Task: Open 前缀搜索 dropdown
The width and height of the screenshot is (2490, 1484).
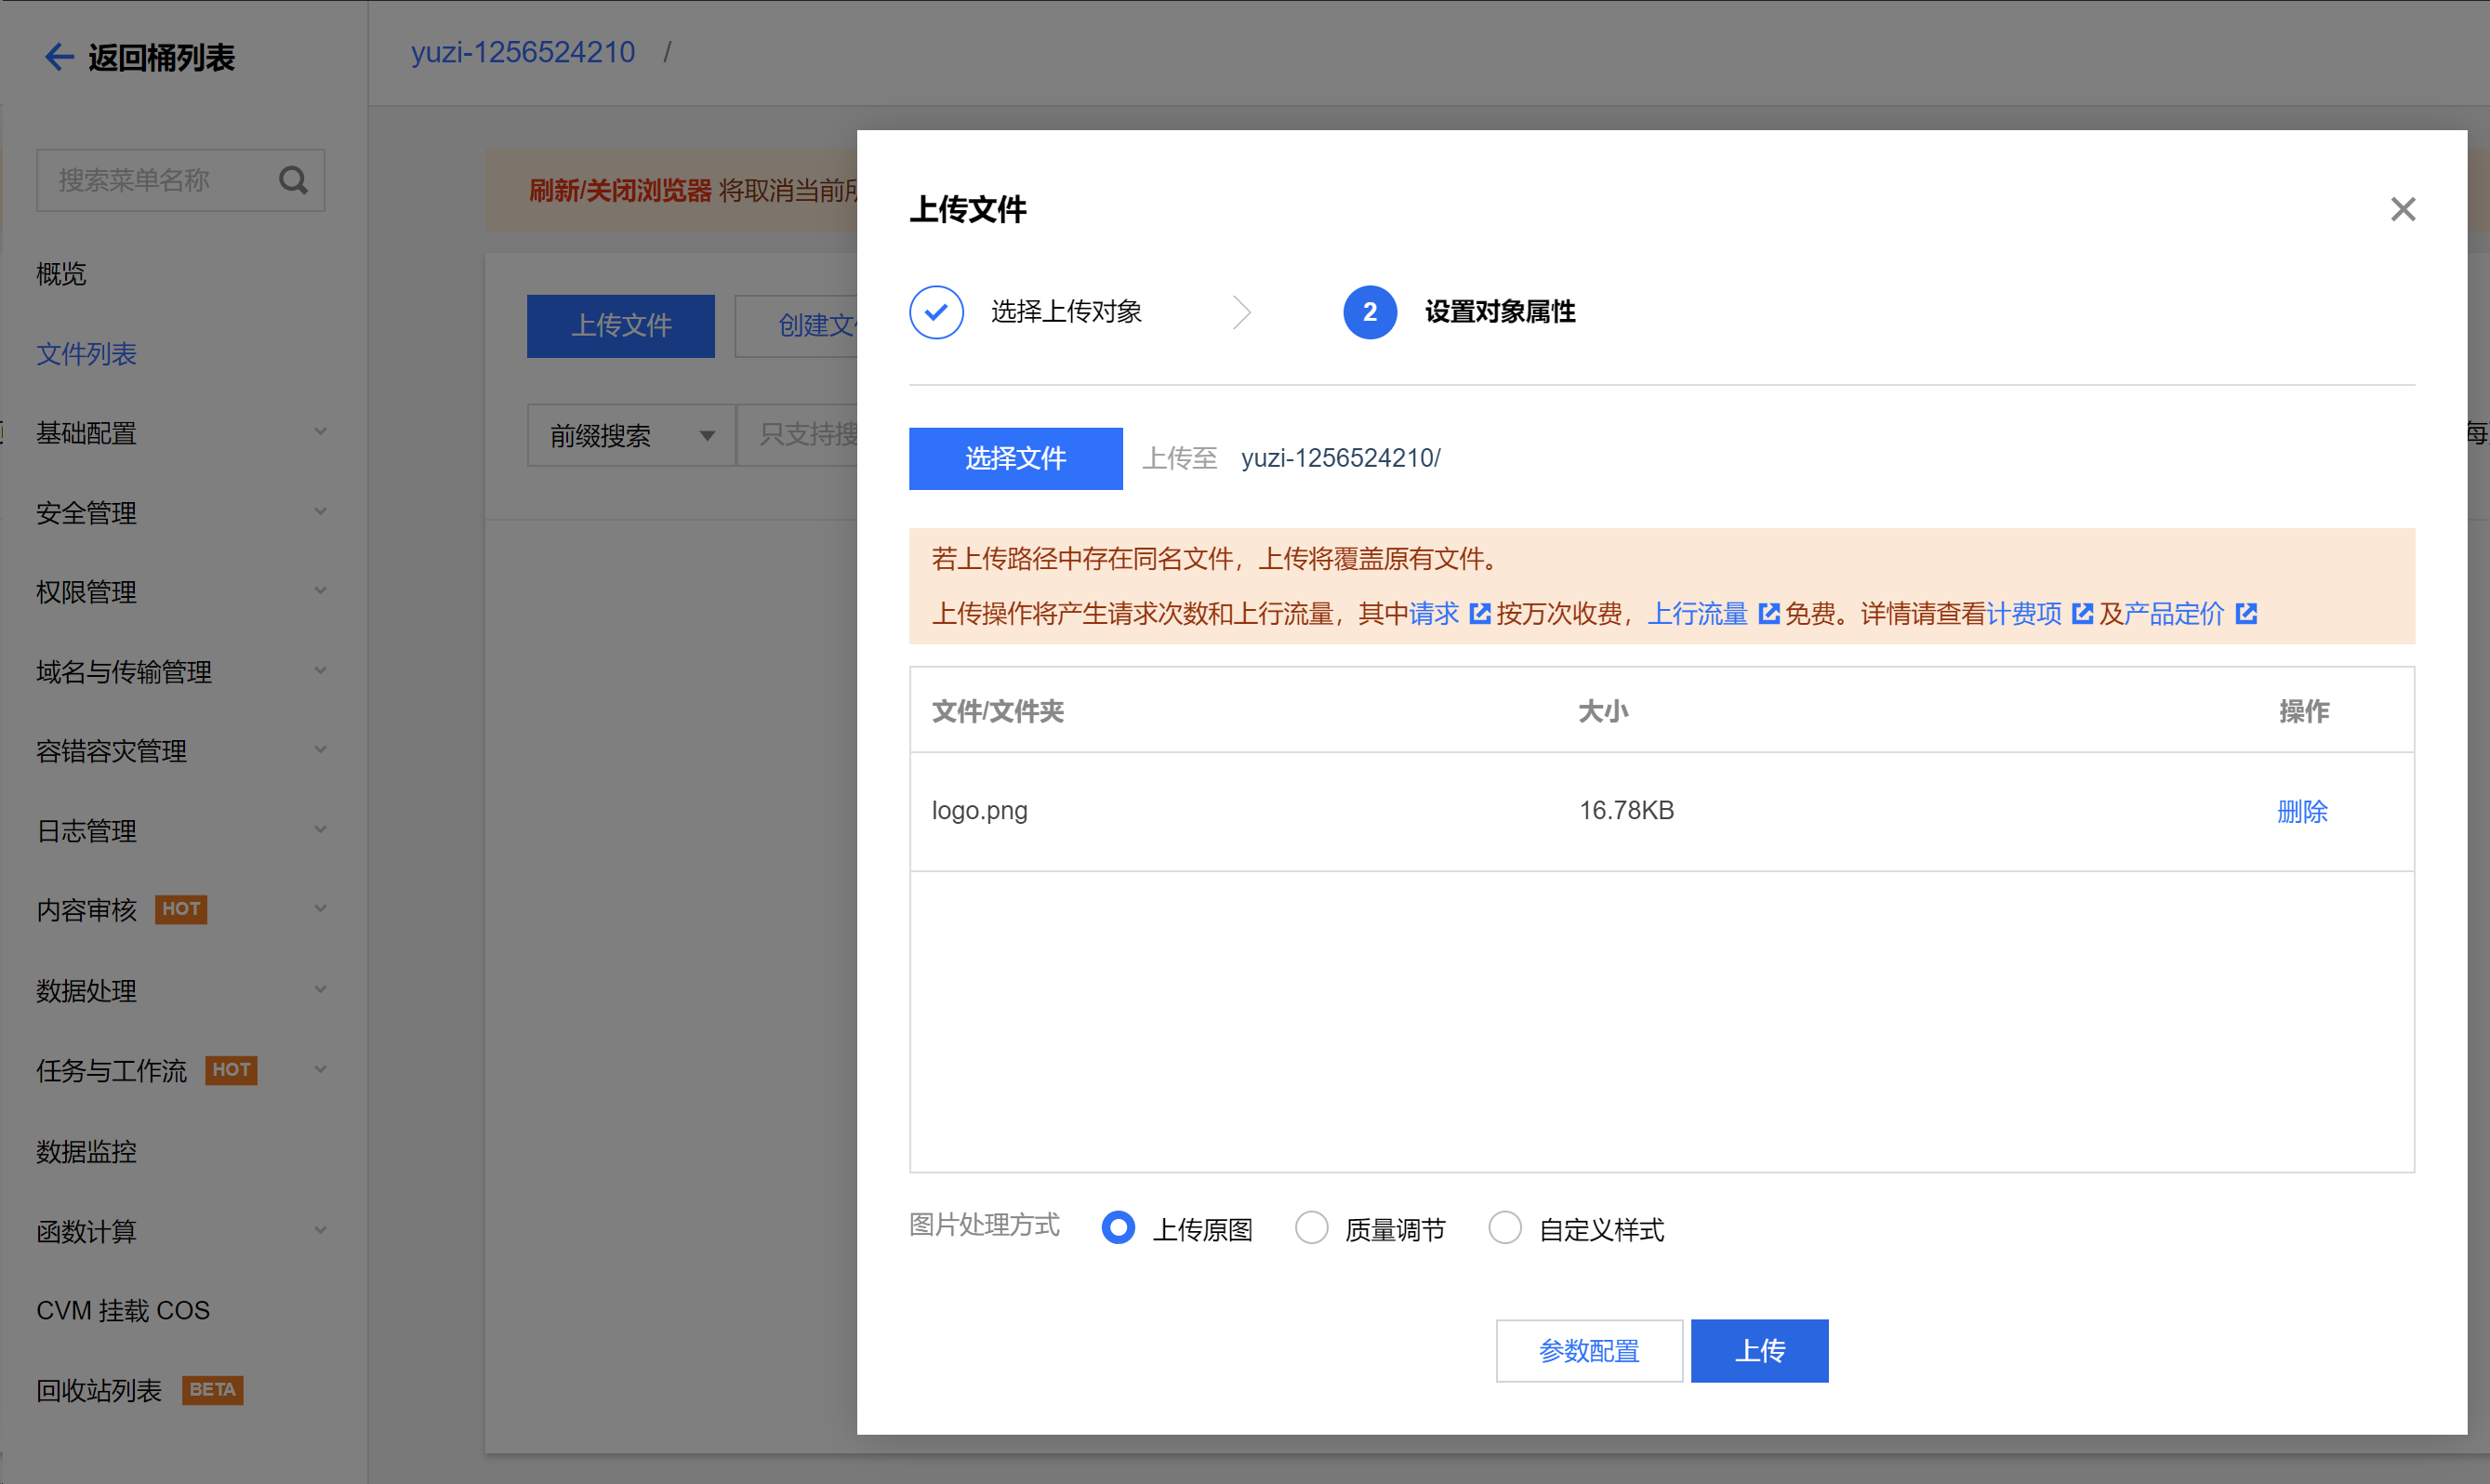Action: [x=631, y=435]
